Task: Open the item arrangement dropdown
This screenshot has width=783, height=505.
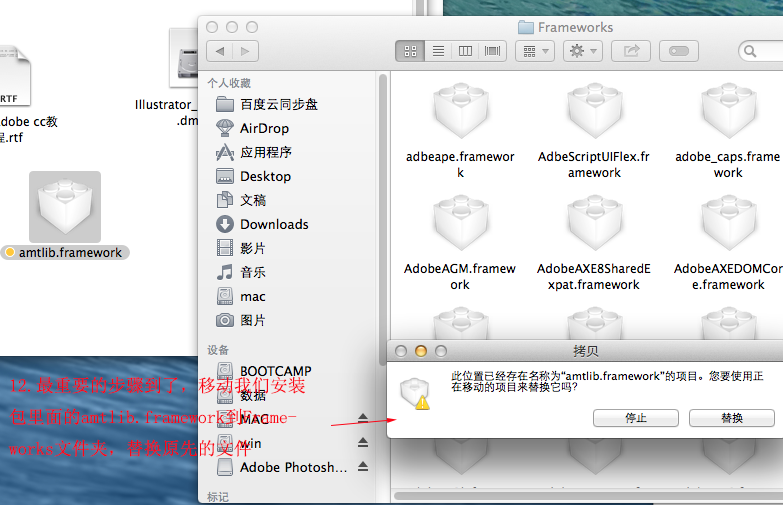Action: pyautogui.click(x=535, y=51)
